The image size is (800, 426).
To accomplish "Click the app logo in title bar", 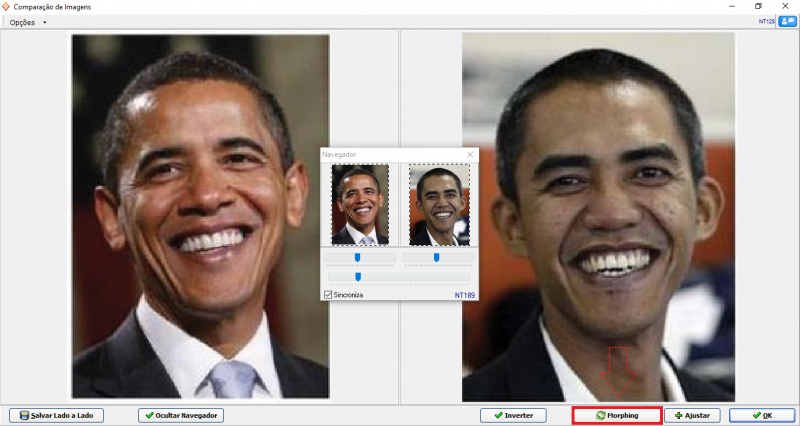I will [x=7, y=6].
